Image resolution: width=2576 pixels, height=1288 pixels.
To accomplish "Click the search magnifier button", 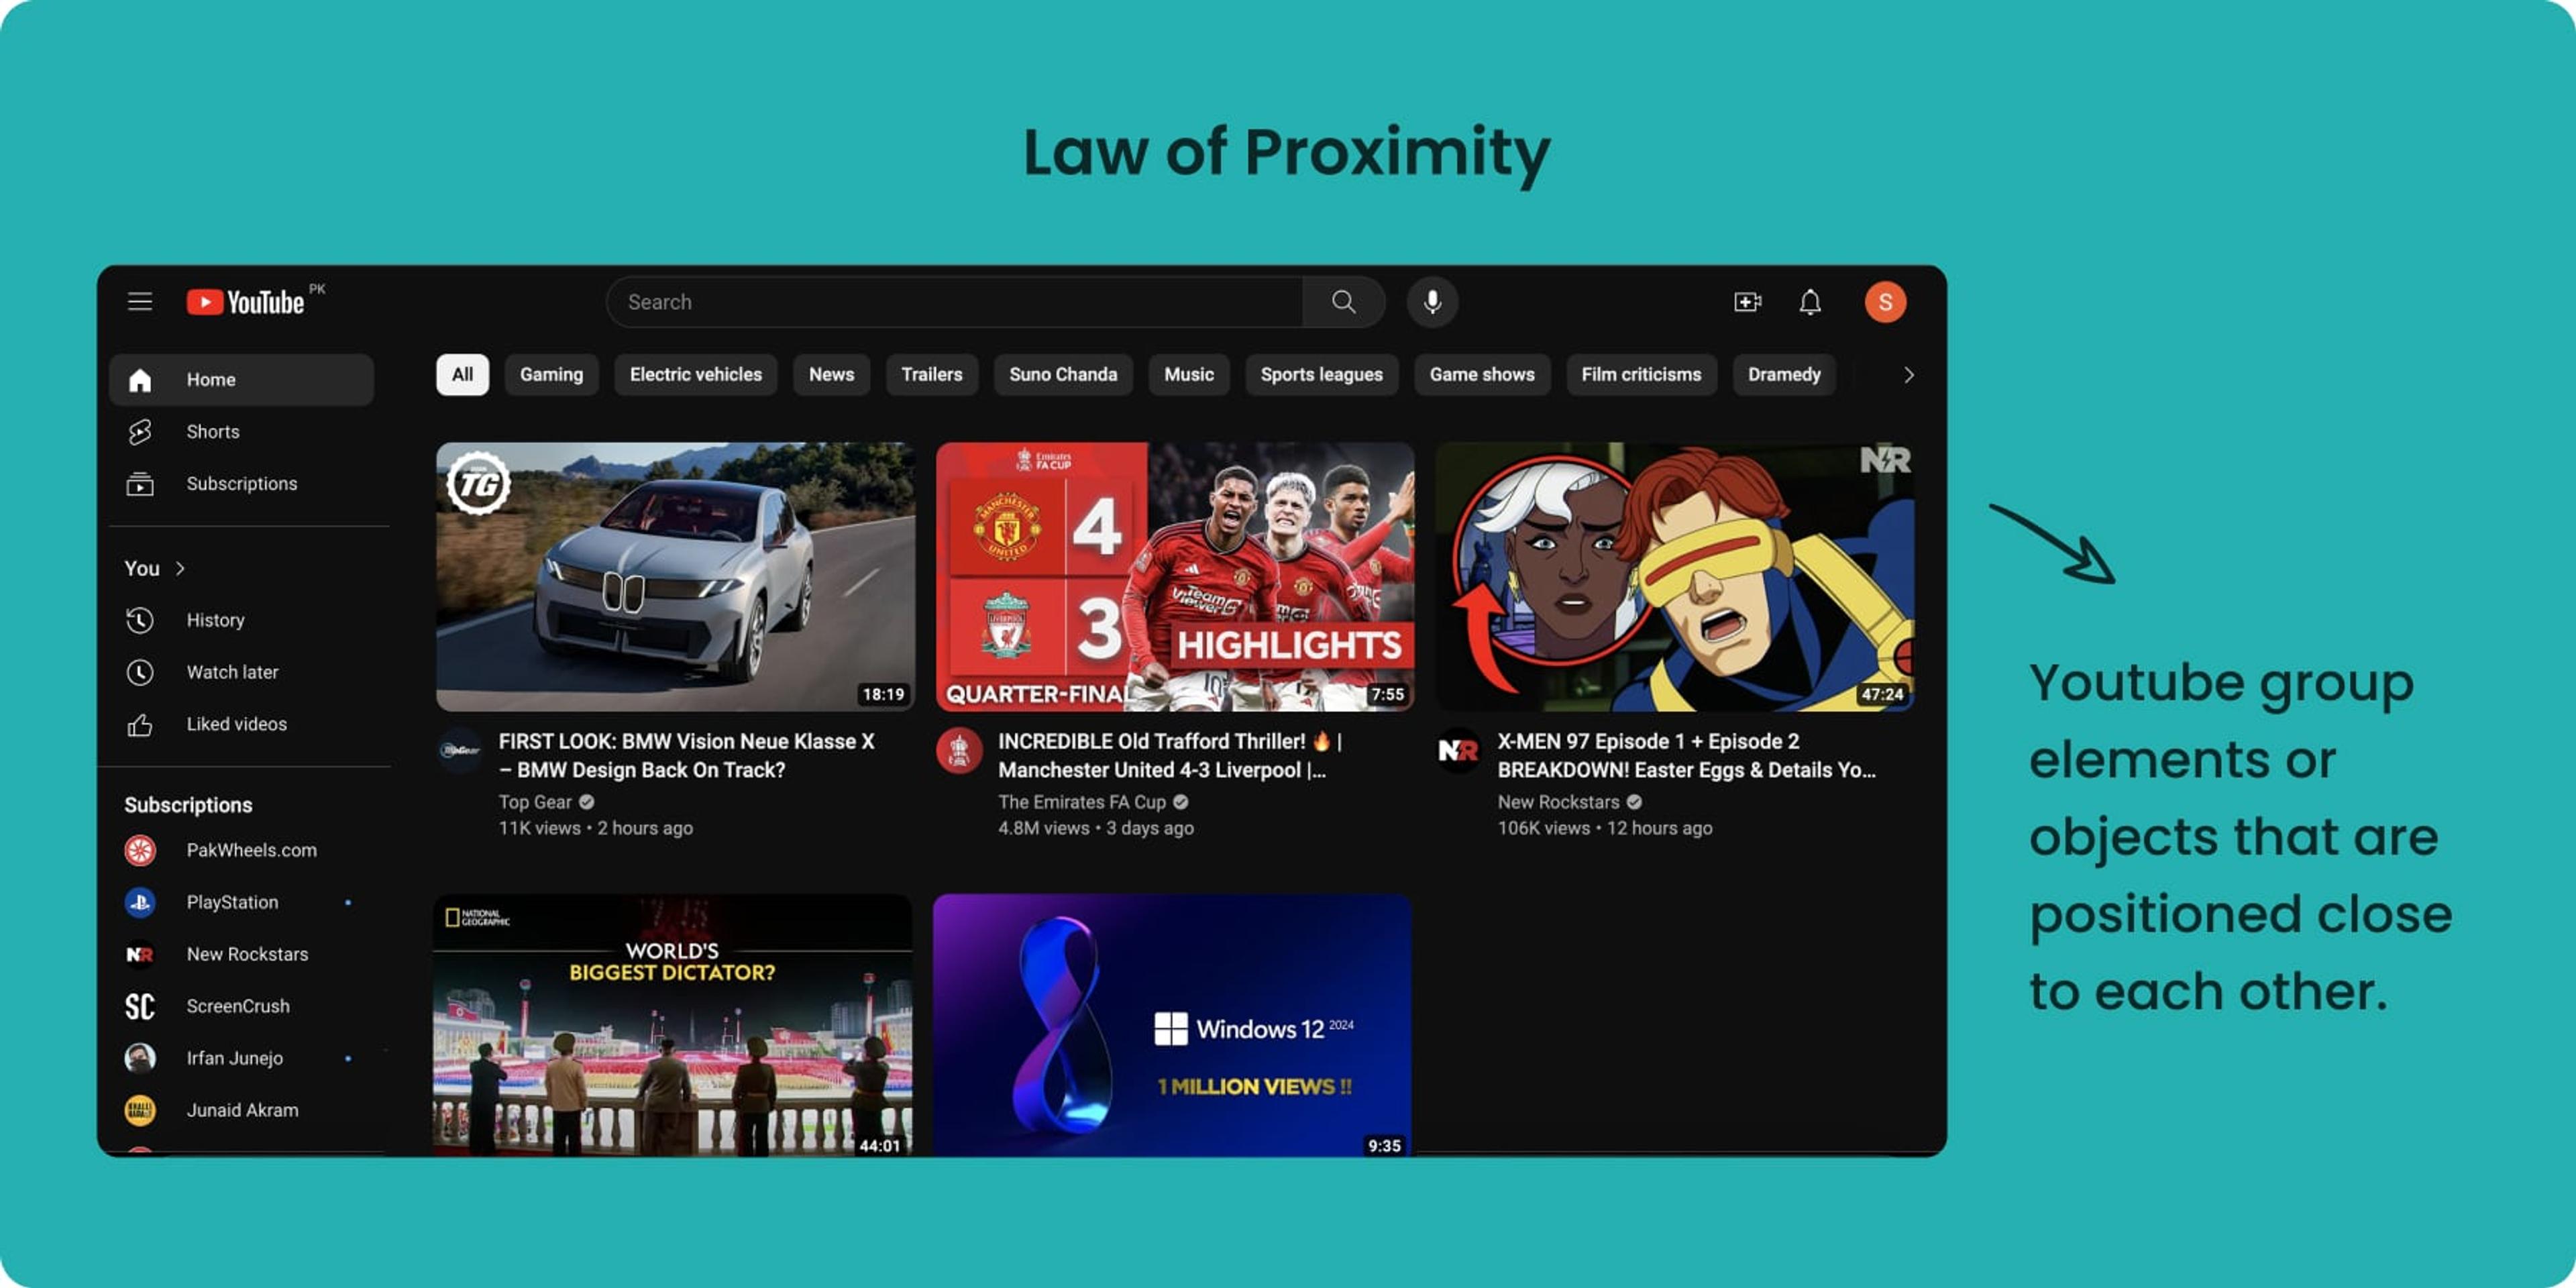I will pyautogui.click(x=1343, y=302).
